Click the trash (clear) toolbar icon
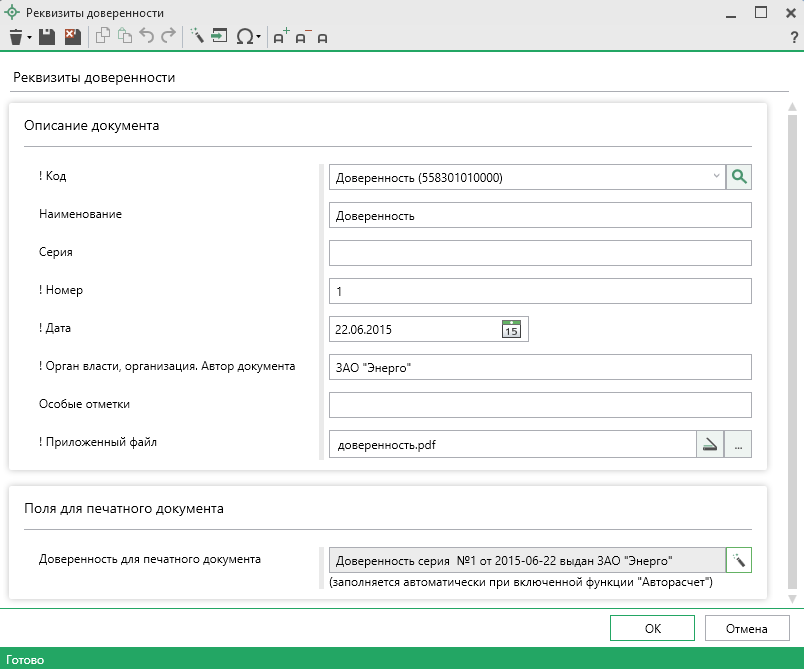 click(x=15, y=37)
